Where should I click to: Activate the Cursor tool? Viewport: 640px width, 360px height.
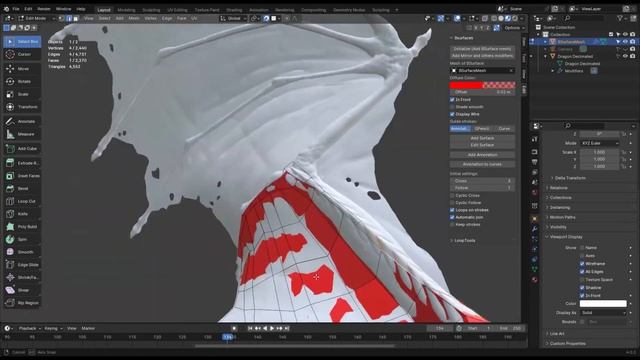point(22,54)
